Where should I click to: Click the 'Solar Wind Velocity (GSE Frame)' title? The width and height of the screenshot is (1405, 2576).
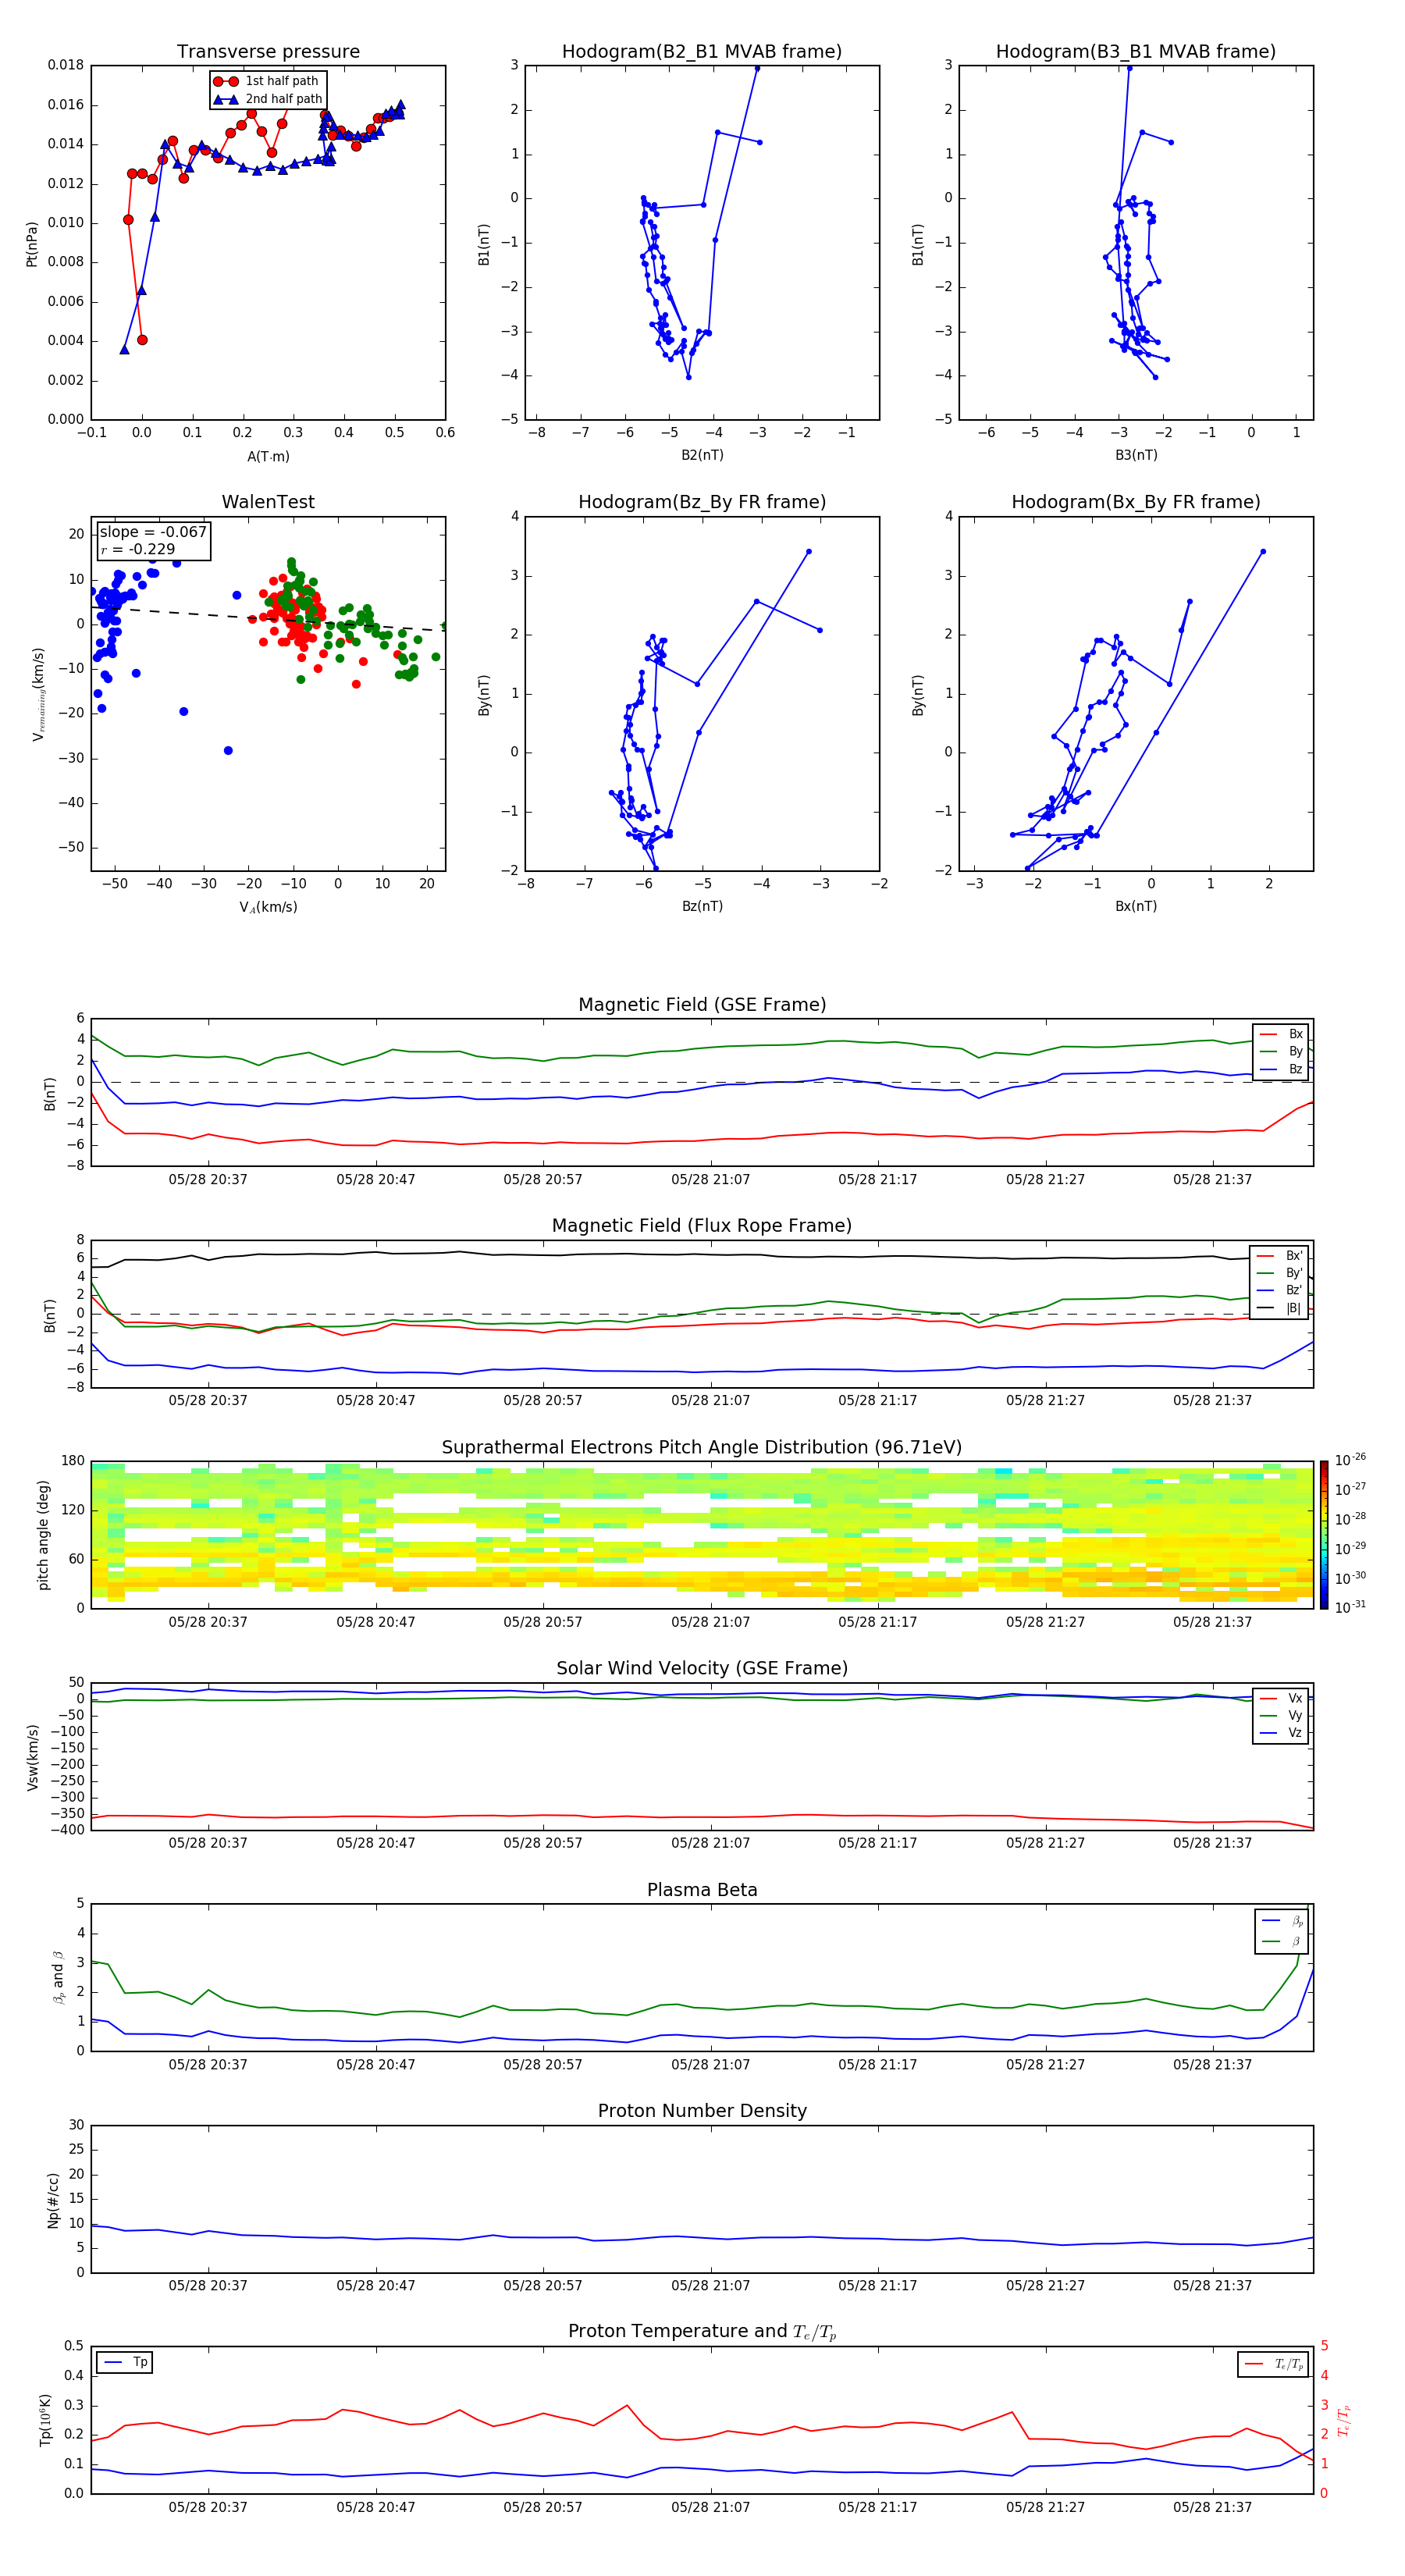pos(702,1669)
